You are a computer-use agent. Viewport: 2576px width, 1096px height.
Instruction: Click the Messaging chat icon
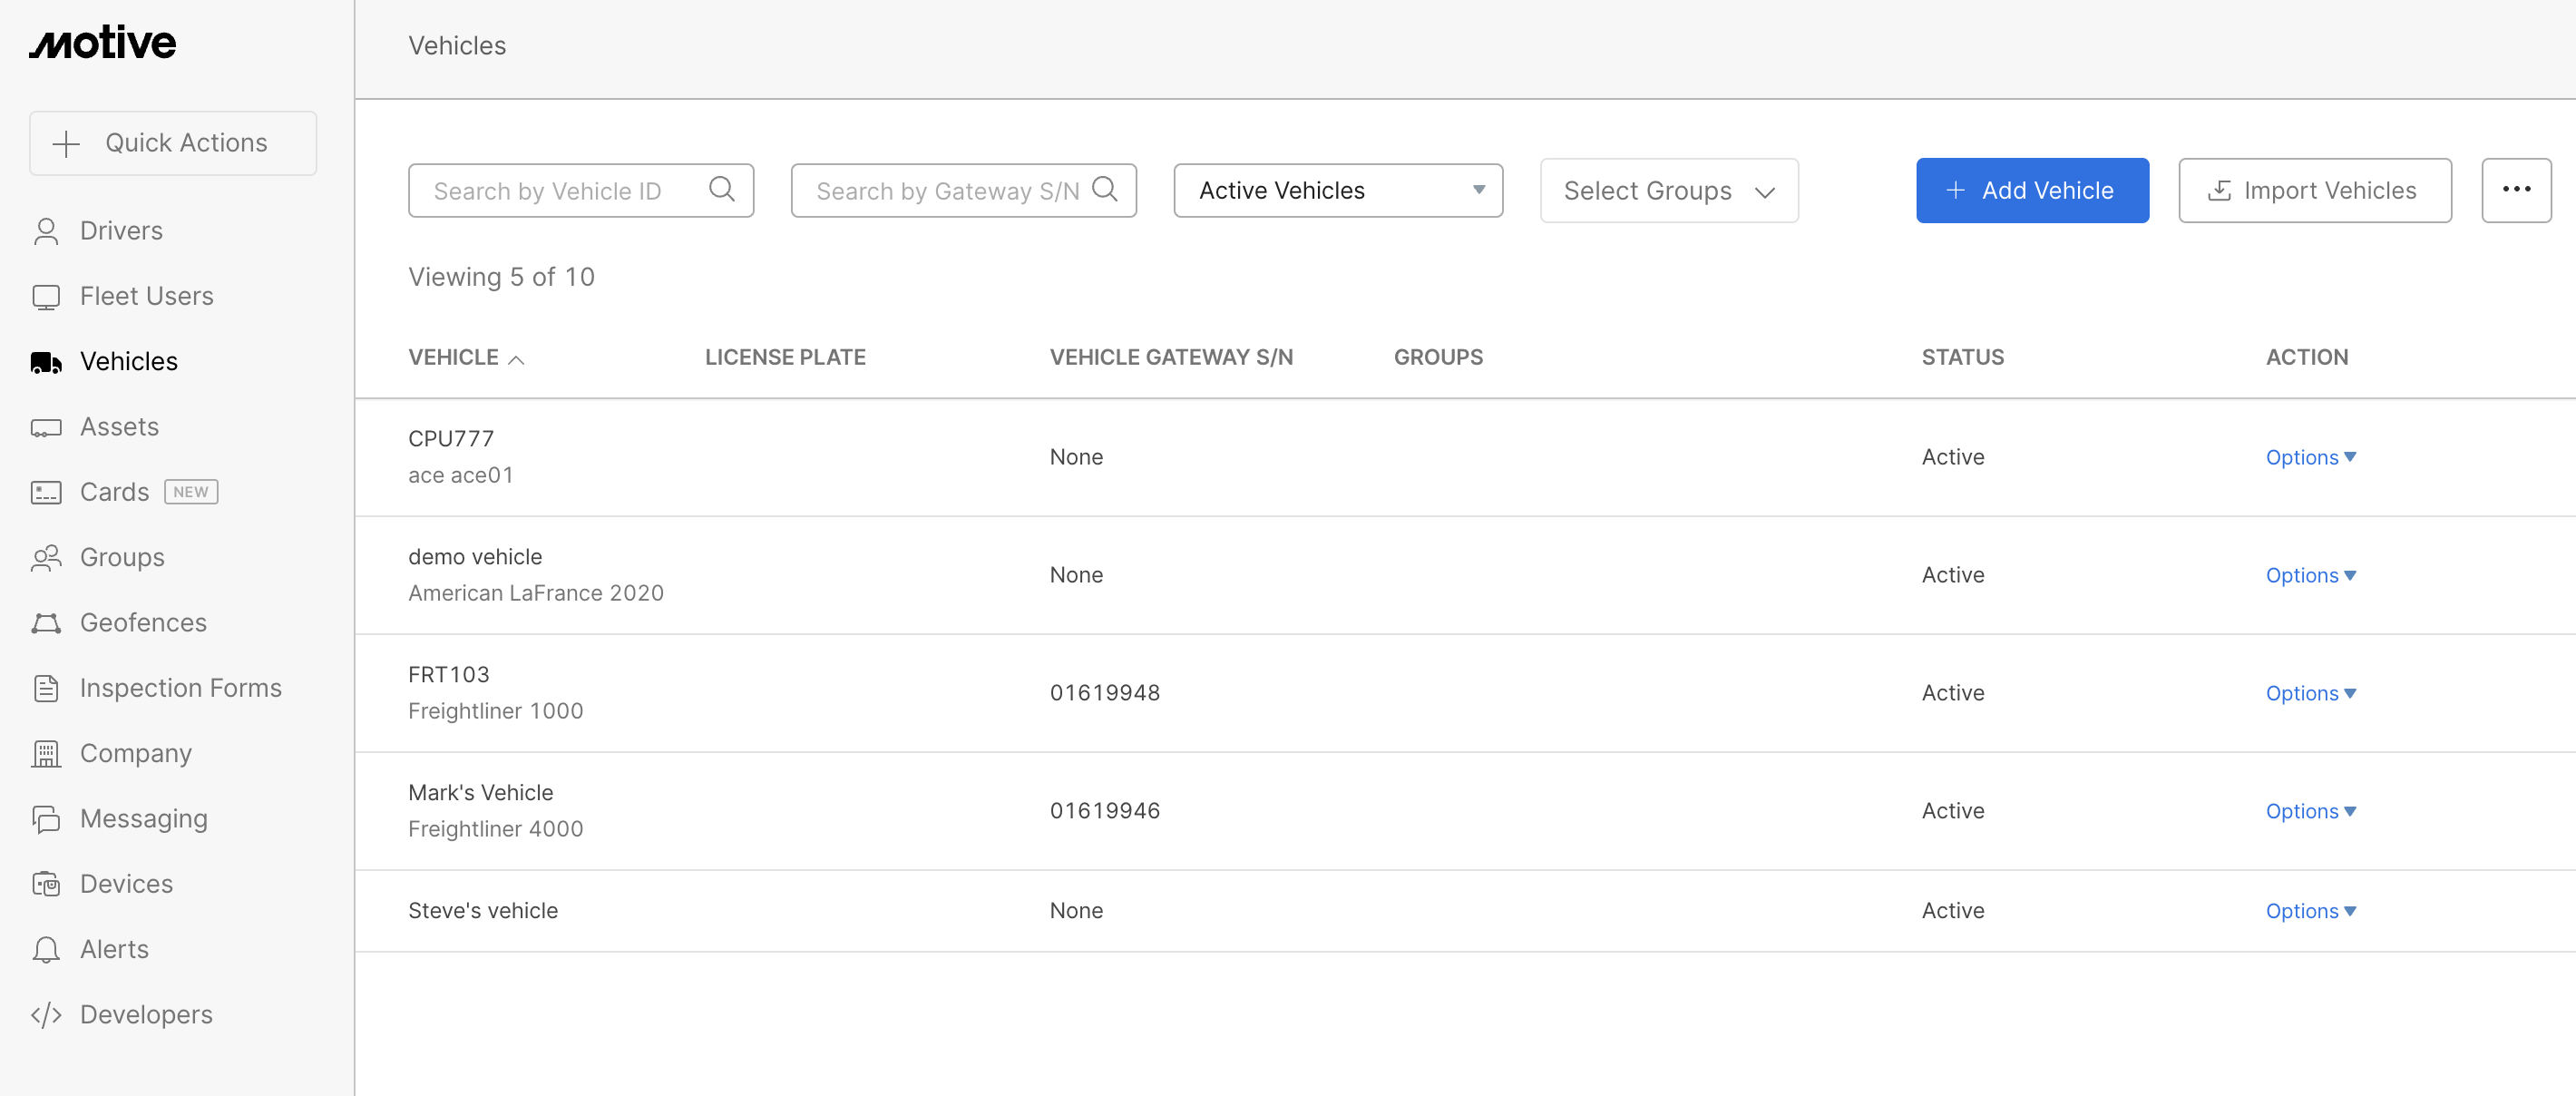tap(46, 819)
